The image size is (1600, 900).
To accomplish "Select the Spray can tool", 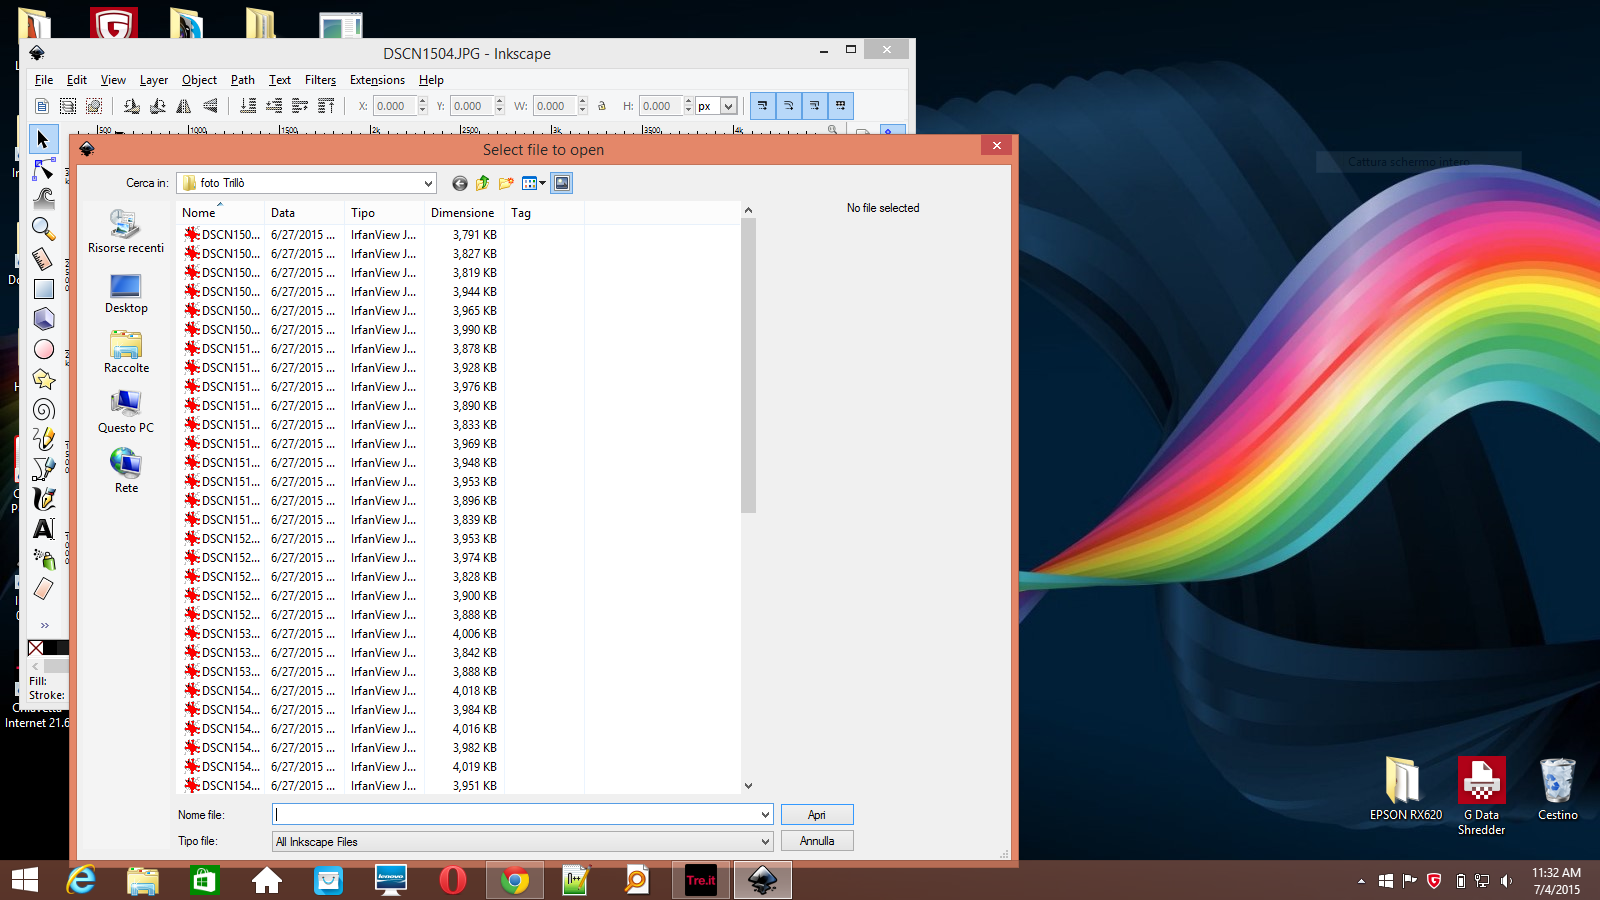I will click(43, 559).
